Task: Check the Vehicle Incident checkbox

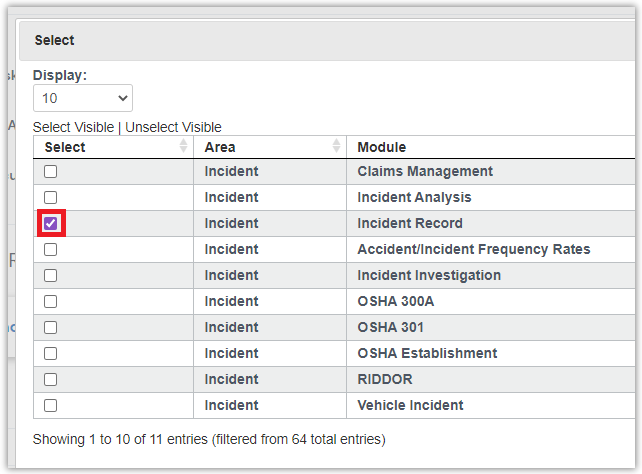Action: tap(51, 405)
